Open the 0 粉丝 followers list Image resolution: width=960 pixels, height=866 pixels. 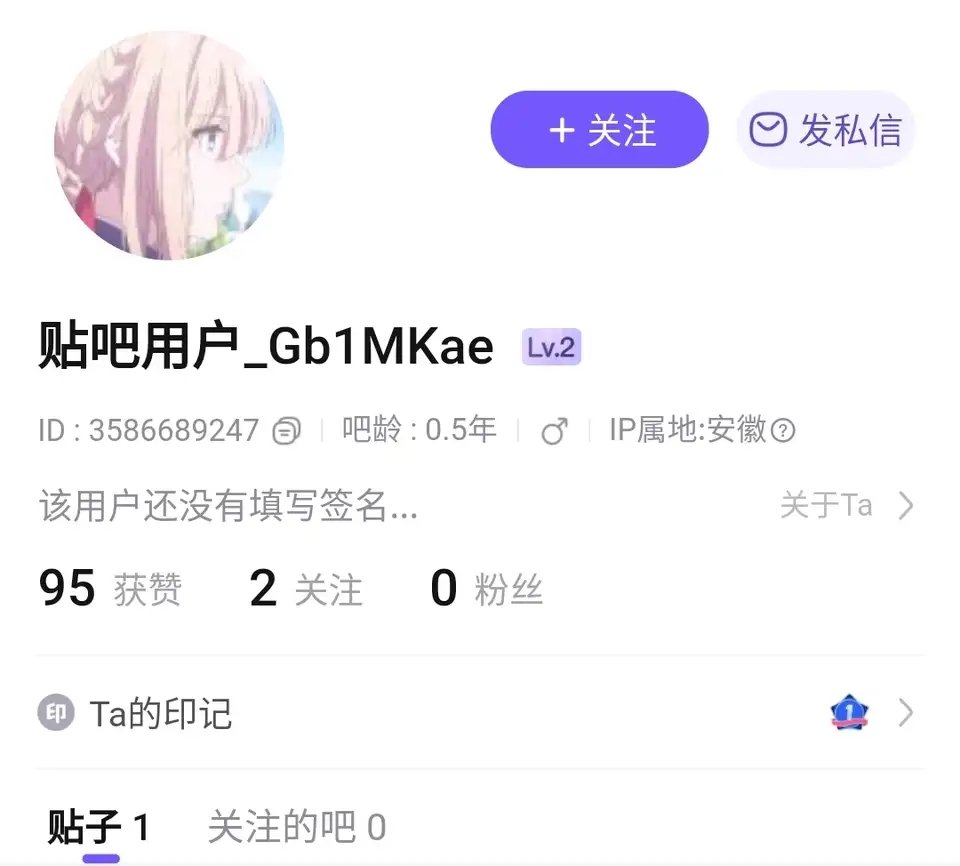tap(487, 588)
